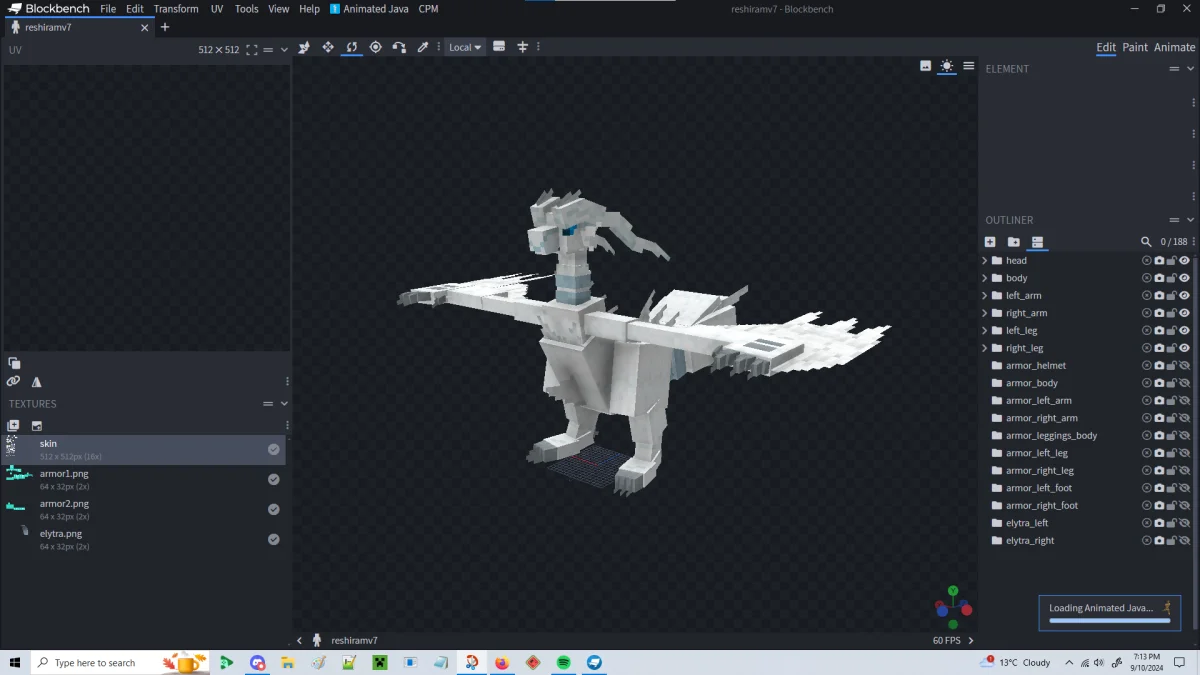Click the UV mirror icon
This screenshot has height=675, width=1200.
[x=37, y=381]
